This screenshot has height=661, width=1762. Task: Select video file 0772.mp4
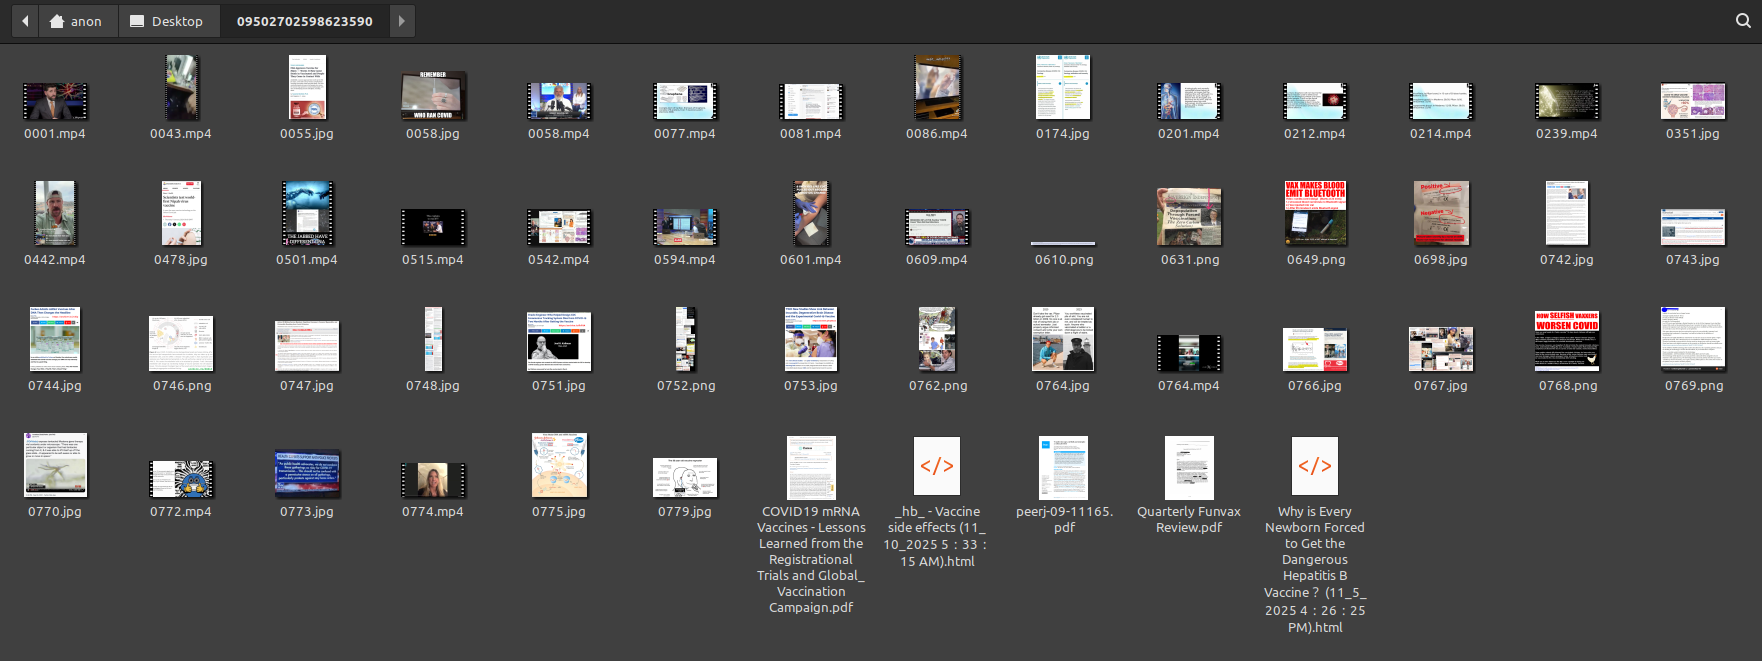[x=181, y=479]
